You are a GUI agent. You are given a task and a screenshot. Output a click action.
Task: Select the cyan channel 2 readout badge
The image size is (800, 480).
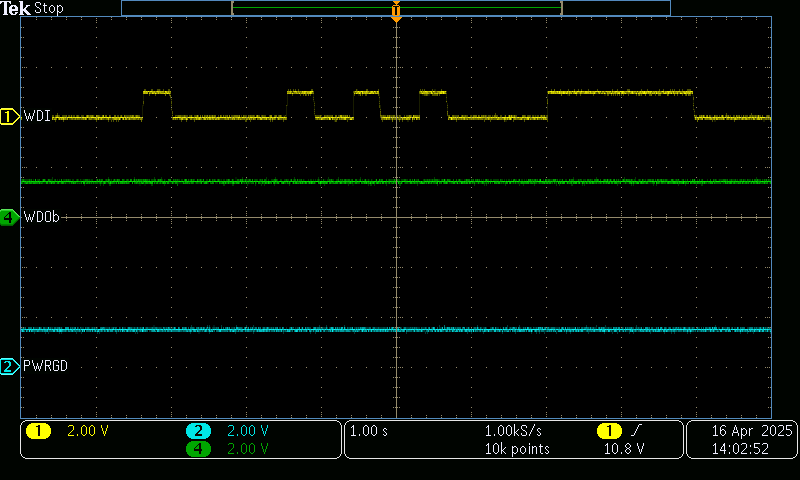point(199,431)
